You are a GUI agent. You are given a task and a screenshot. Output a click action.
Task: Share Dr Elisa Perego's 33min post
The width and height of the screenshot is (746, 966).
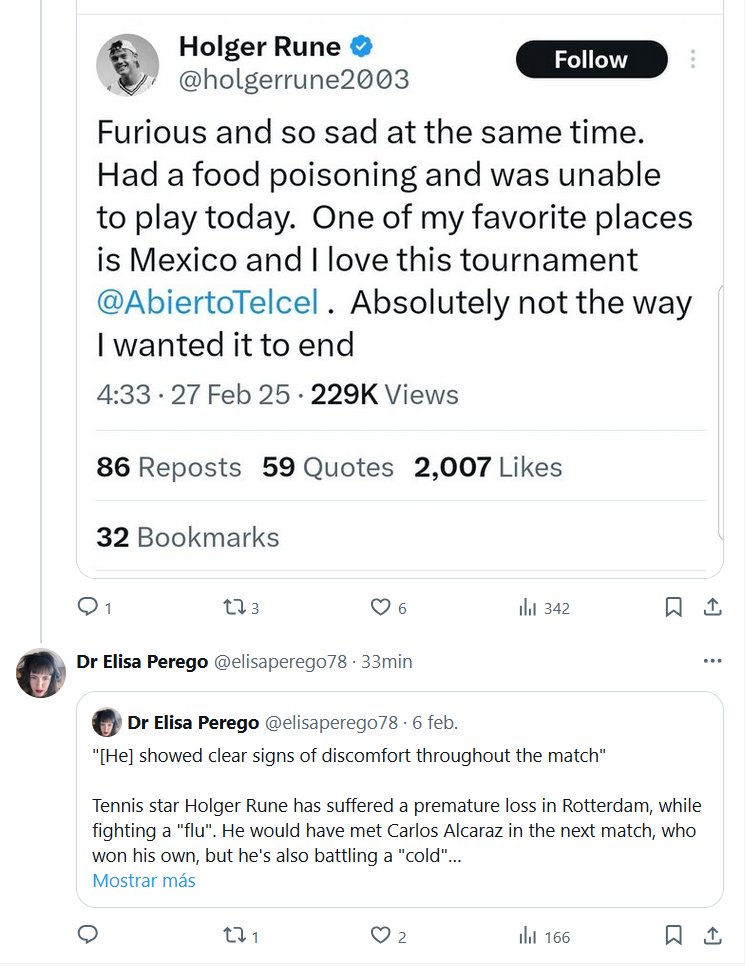pos(712,936)
